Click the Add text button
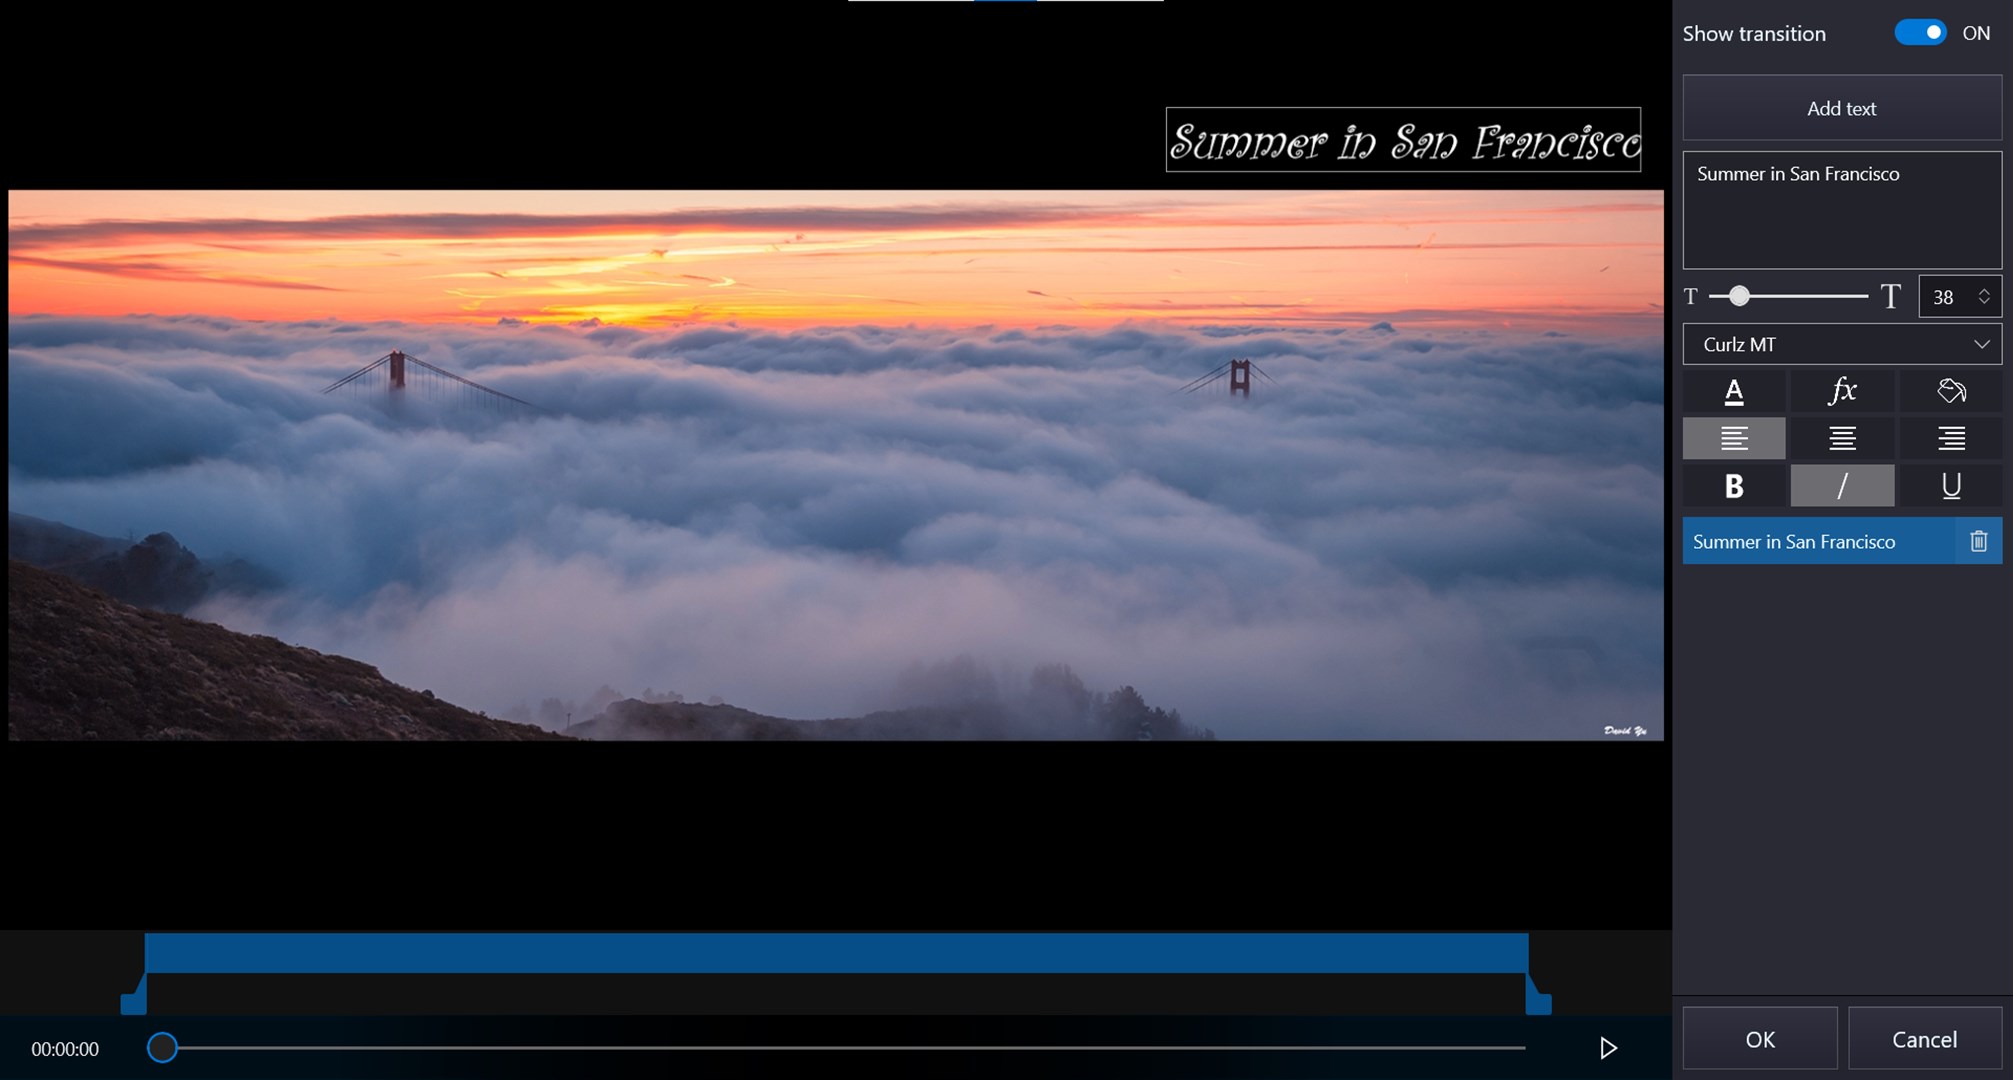The width and height of the screenshot is (2013, 1080). click(1841, 108)
